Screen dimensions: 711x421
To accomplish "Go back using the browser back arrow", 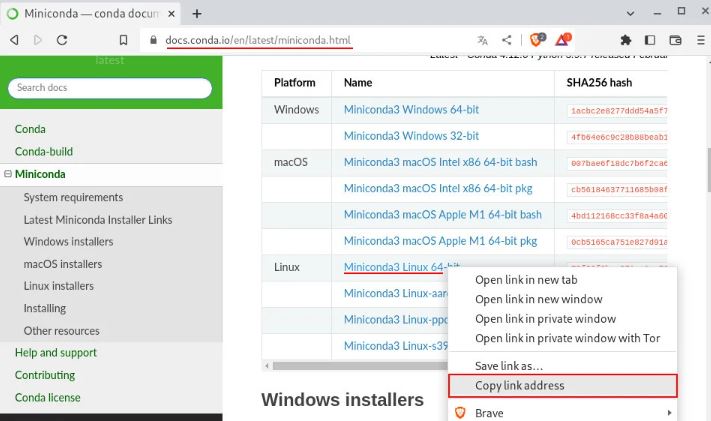I will point(15,40).
